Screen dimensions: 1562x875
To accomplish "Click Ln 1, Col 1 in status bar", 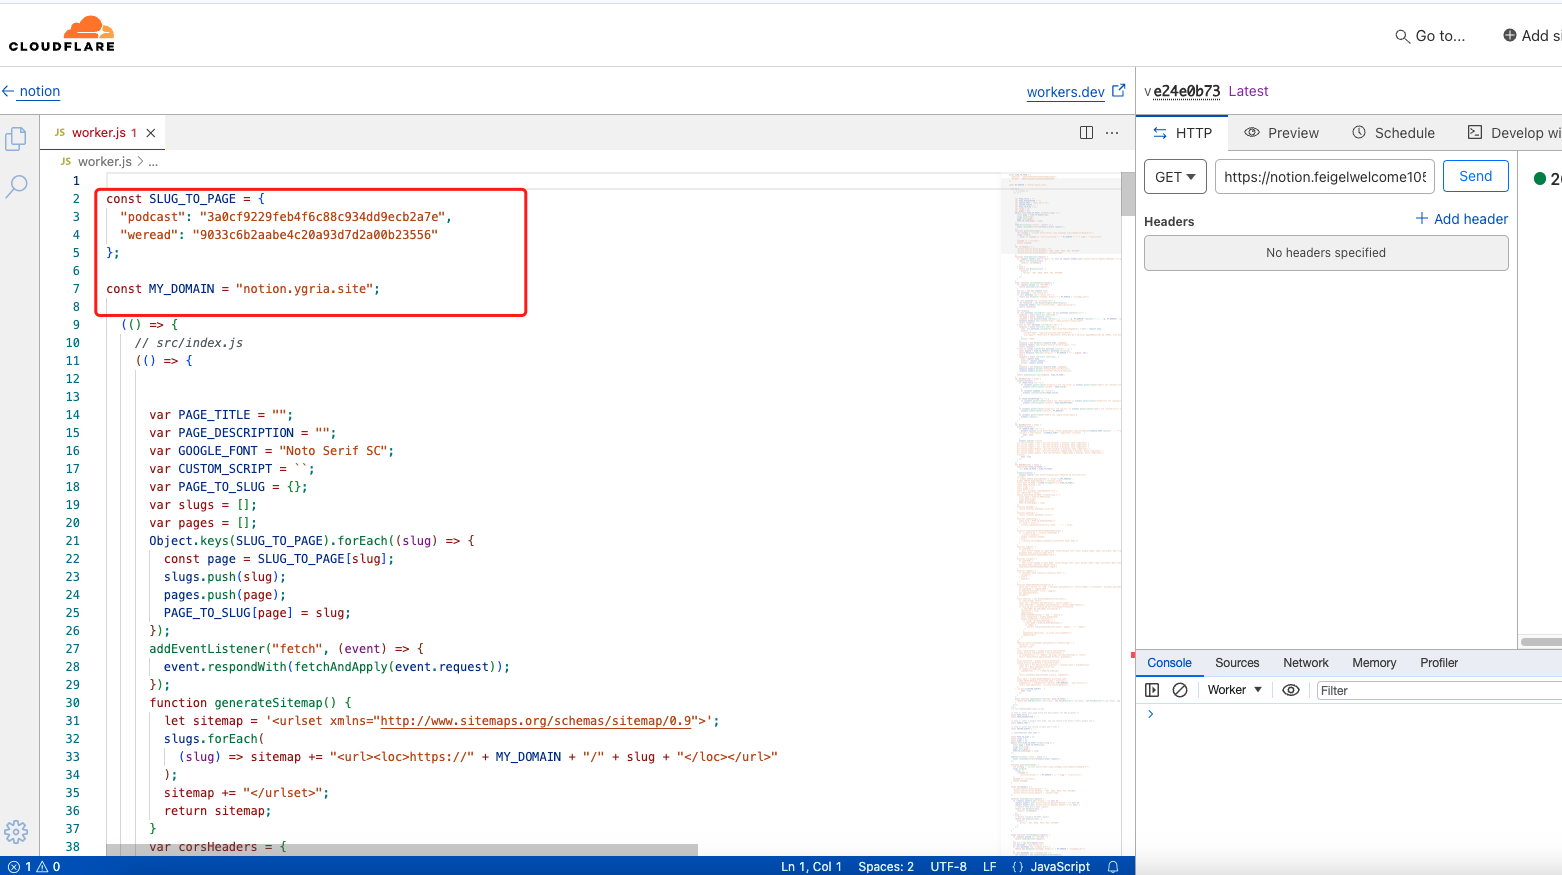I will coord(811,867).
